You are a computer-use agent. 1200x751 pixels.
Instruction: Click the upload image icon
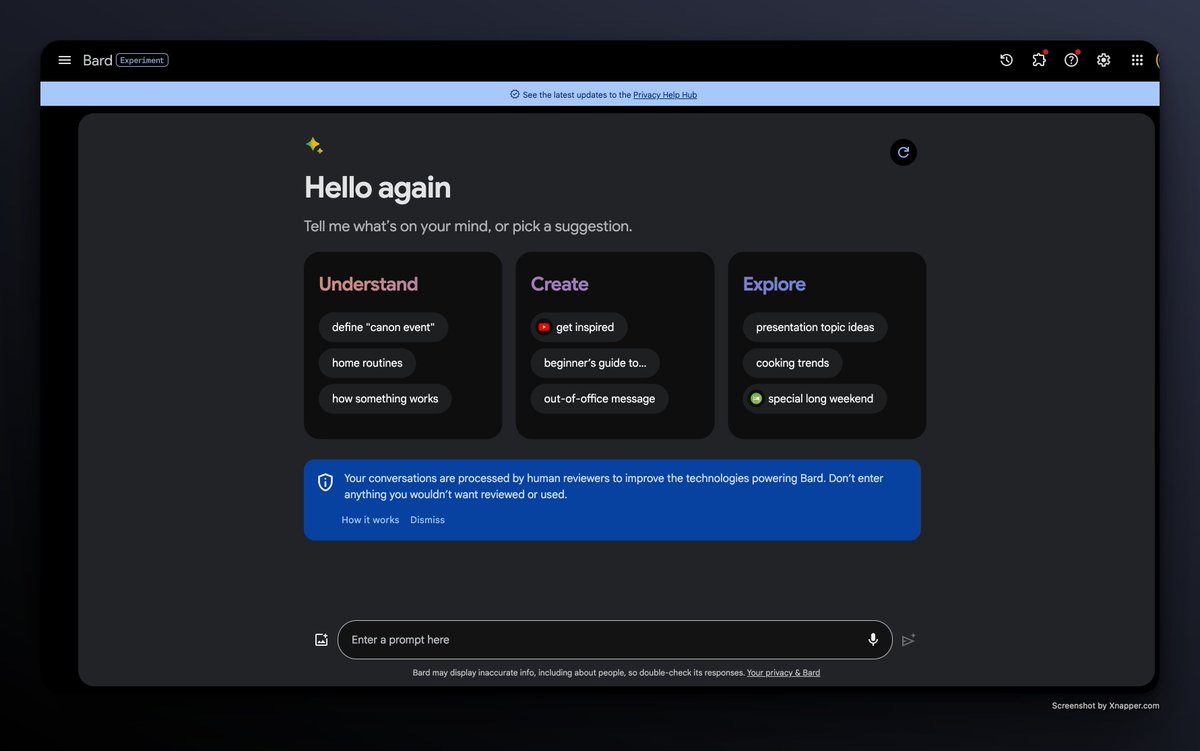click(321, 640)
